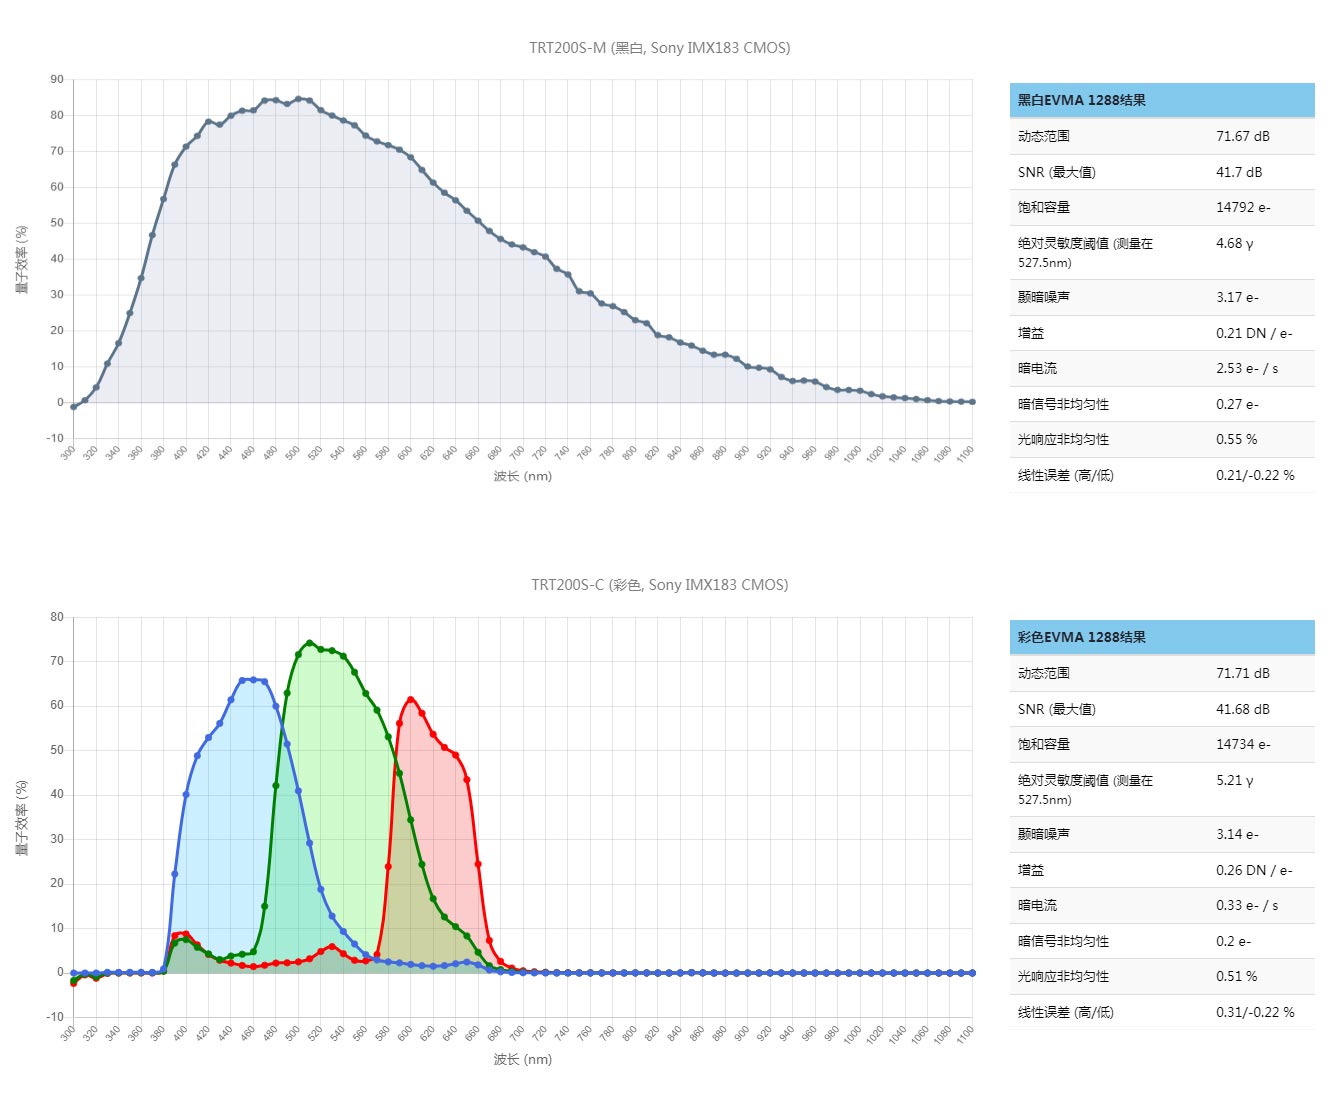The width and height of the screenshot is (1341, 1112).
Task: Click the TRT200S-M monochrome chart title
Action: pyautogui.click(x=659, y=48)
